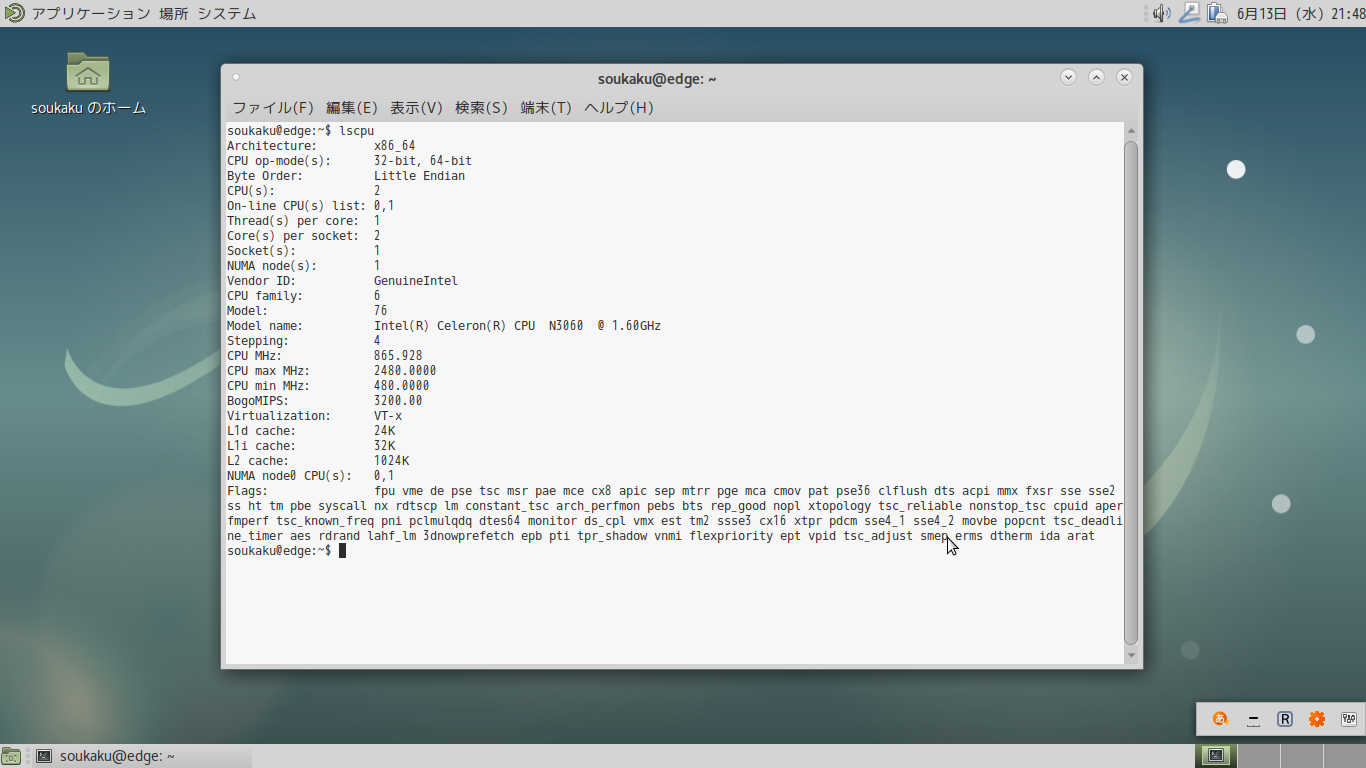Image resolution: width=1366 pixels, height=768 pixels.
Task: Open the soukaku home folder desktop icon
Action: [88, 72]
